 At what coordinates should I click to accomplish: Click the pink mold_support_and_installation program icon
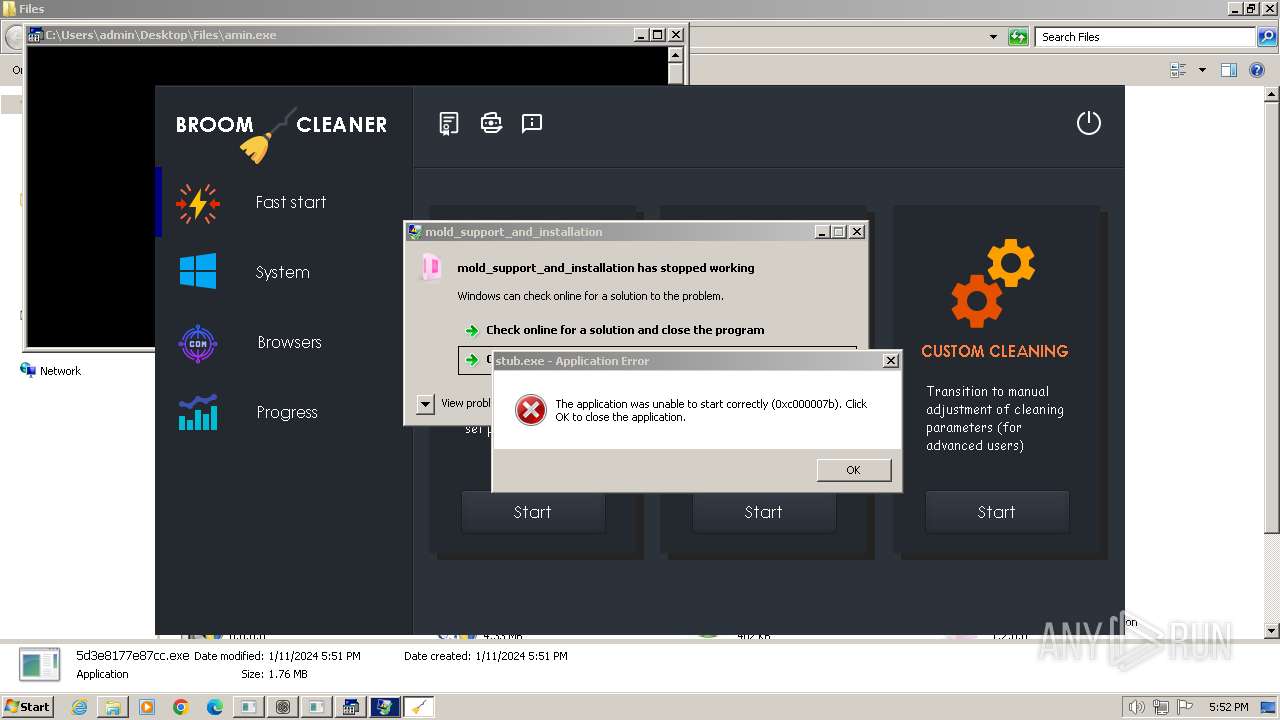coord(431,267)
